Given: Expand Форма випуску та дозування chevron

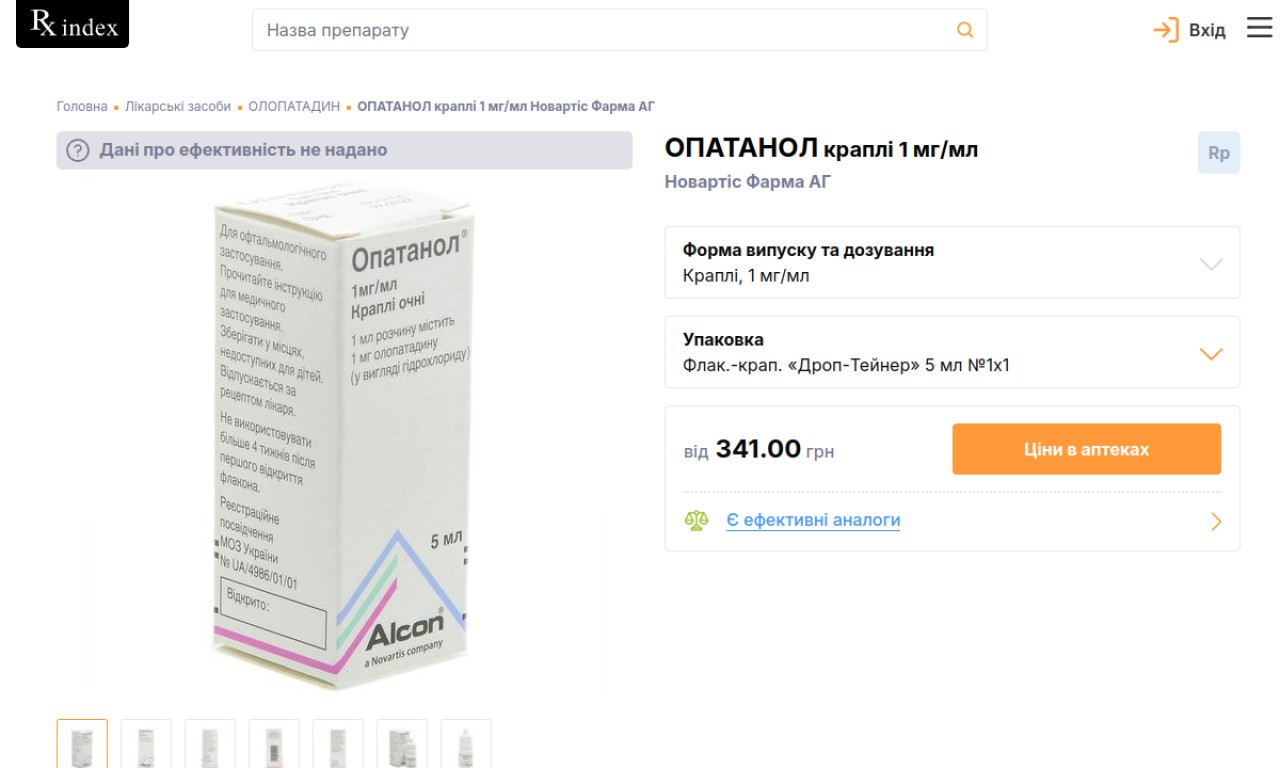Looking at the screenshot, I should pos(1211,264).
